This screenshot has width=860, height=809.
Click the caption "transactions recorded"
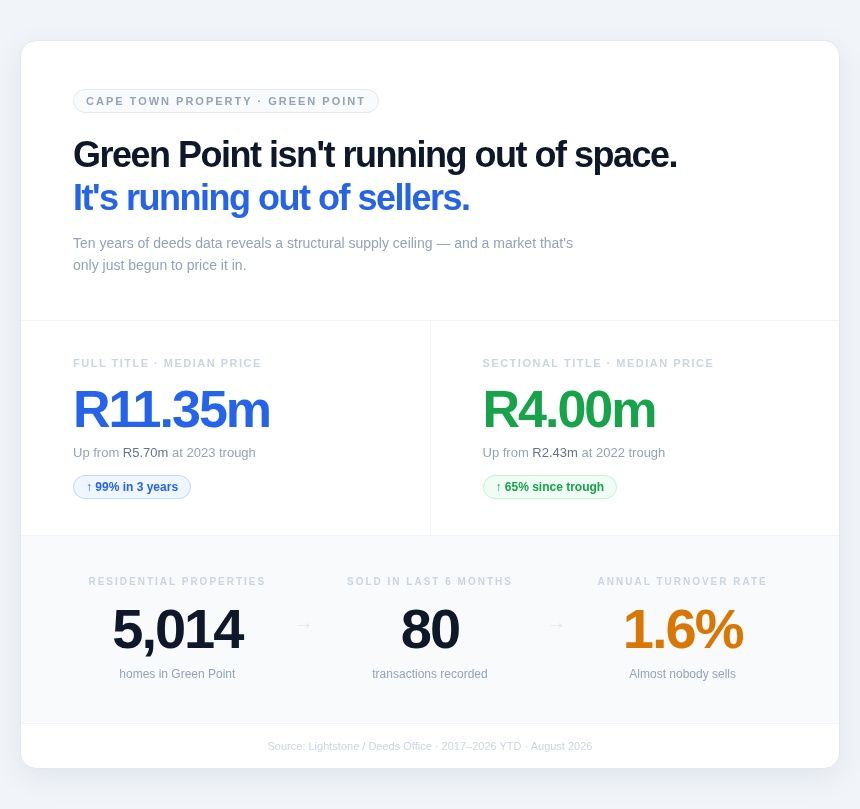(x=429, y=674)
